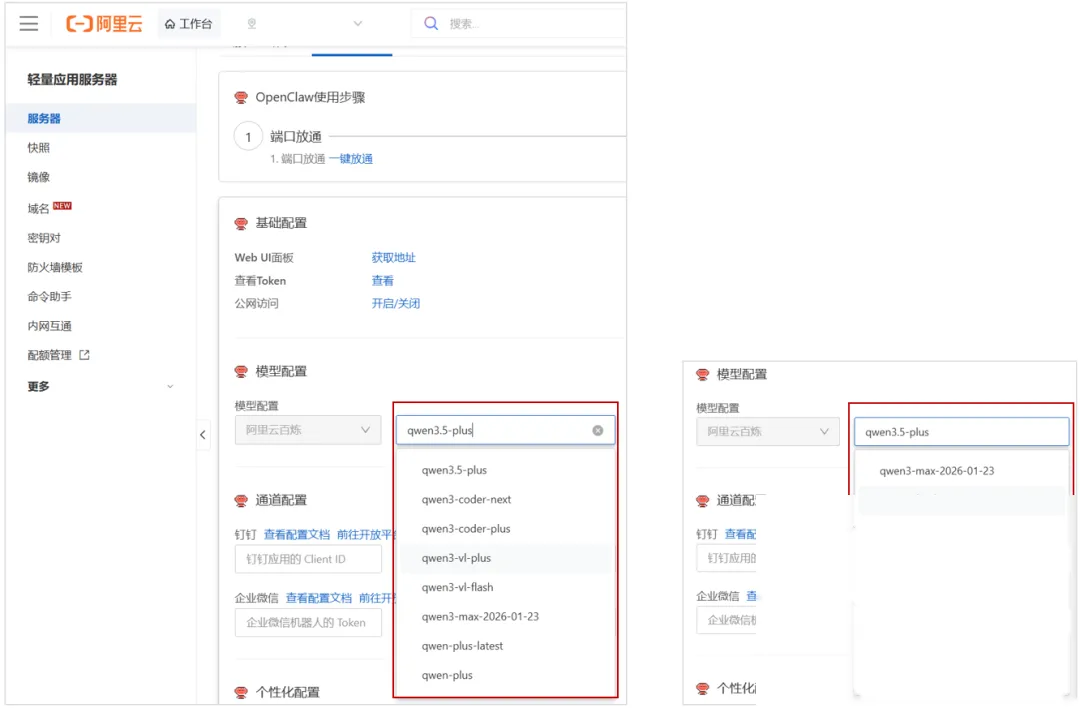1080x708 pixels.
Task: Click the 个性化 lobster icon in right panel
Action: (703, 688)
